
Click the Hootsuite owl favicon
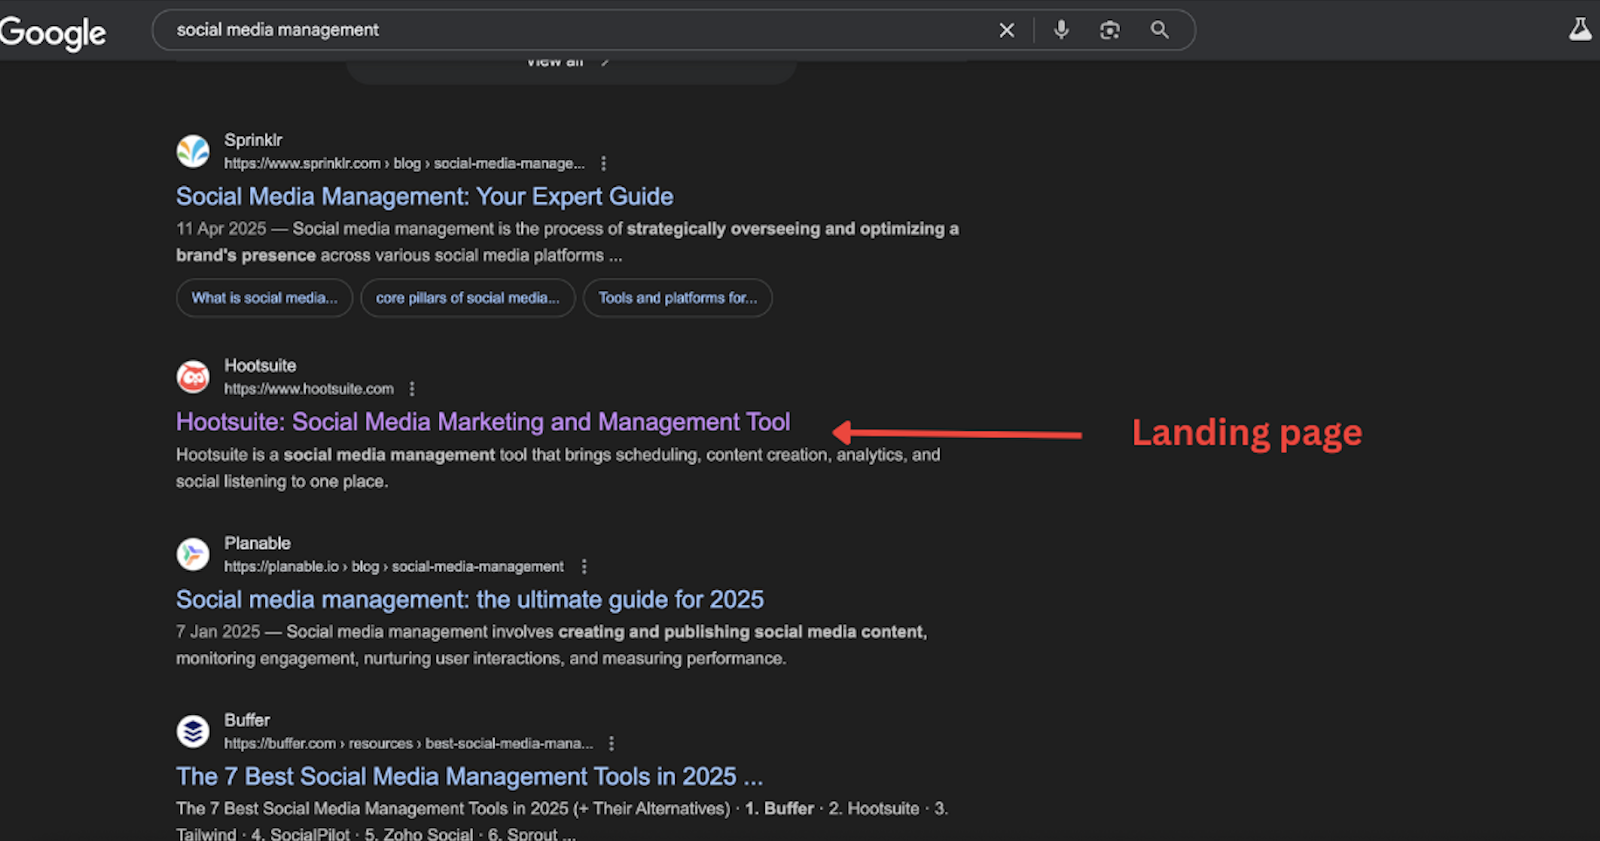[193, 377]
